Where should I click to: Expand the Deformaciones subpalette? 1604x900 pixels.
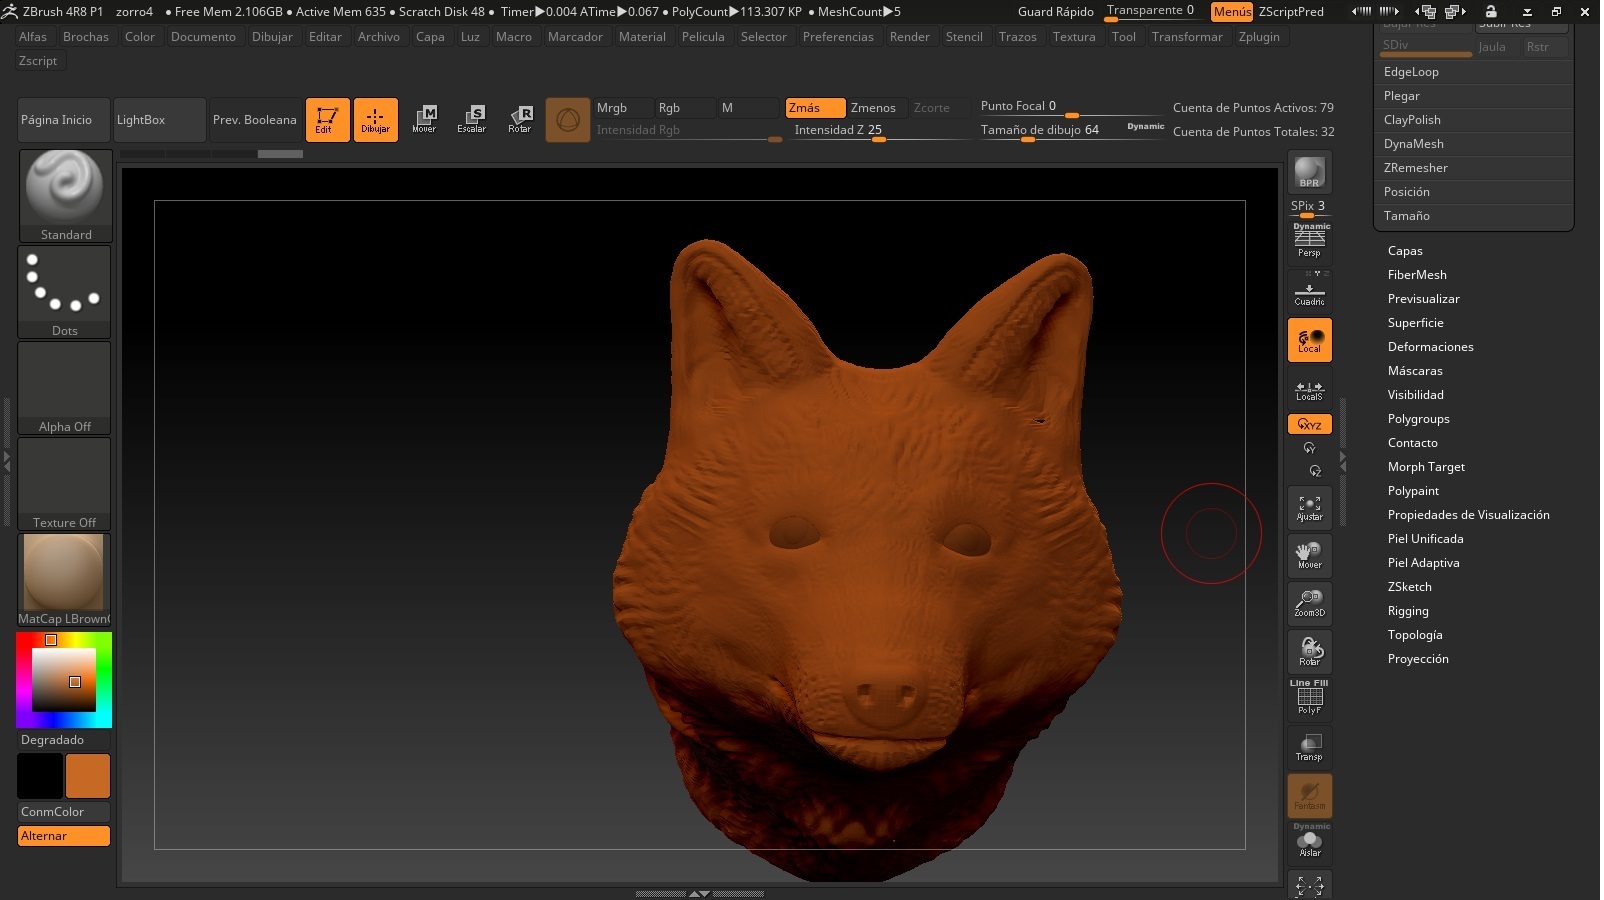click(1430, 347)
